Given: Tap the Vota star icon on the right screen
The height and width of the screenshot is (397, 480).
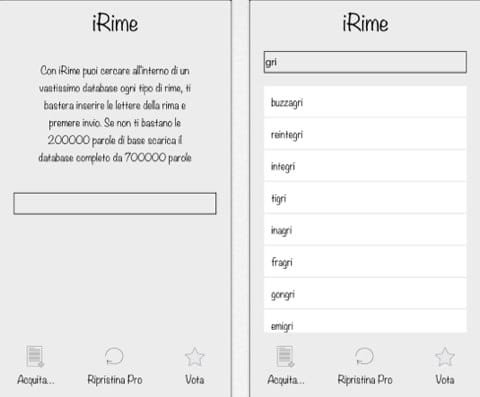Looking at the screenshot, I should pyautogui.click(x=445, y=357).
